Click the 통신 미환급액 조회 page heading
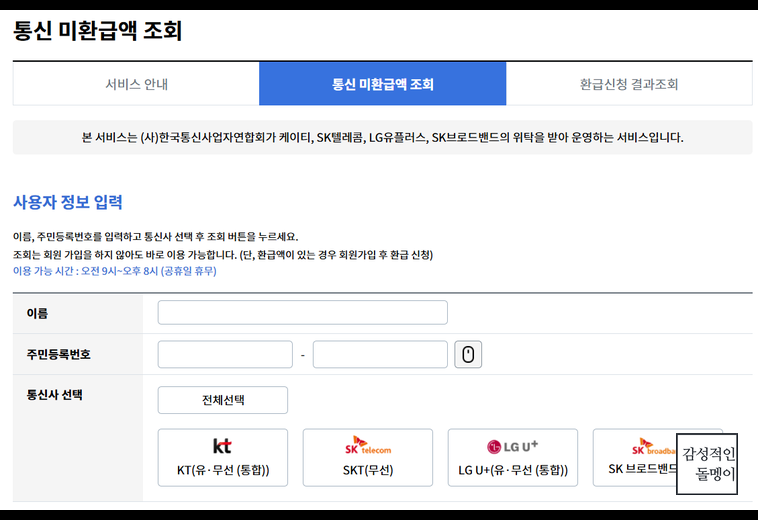 click(x=97, y=31)
